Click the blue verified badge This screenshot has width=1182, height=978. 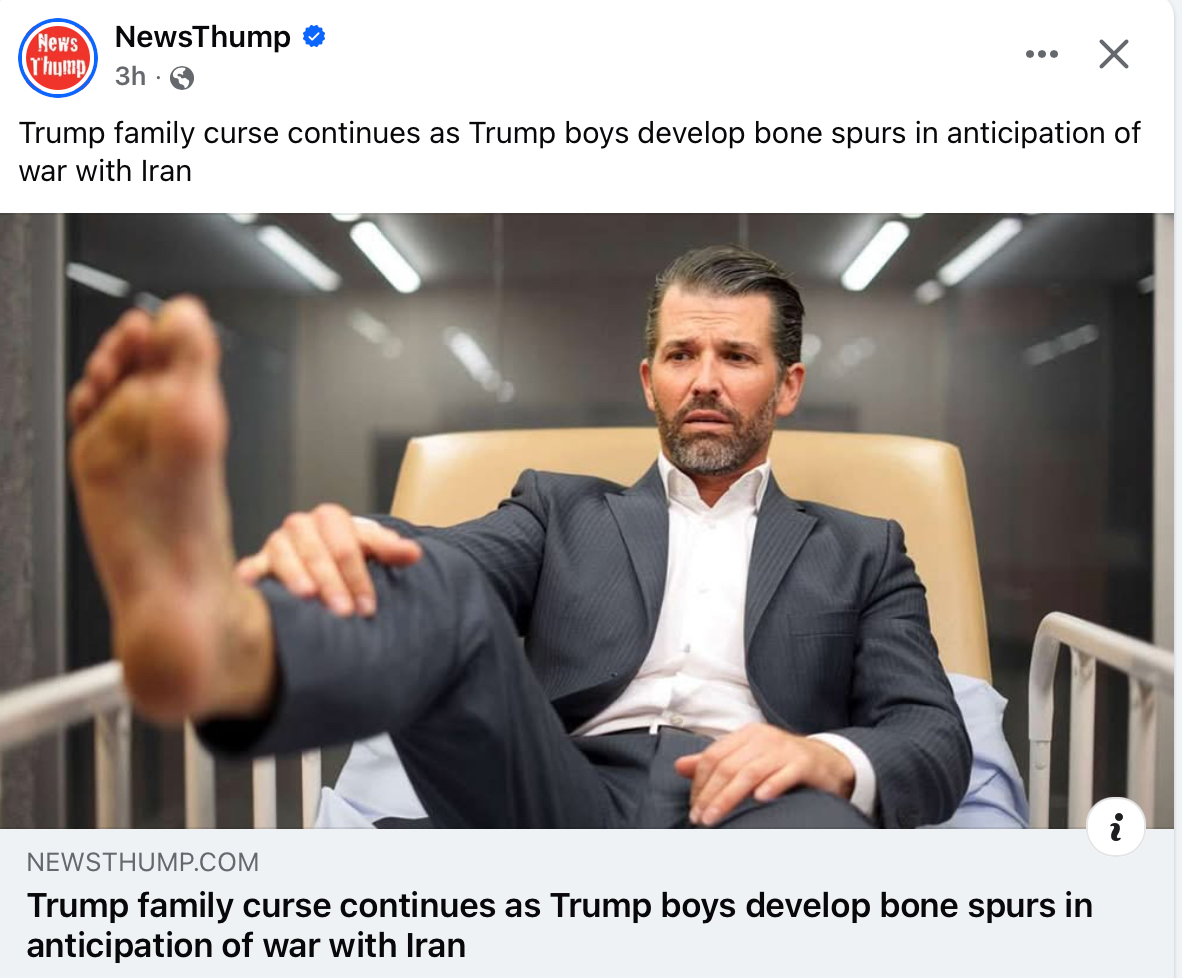point(314,38)
